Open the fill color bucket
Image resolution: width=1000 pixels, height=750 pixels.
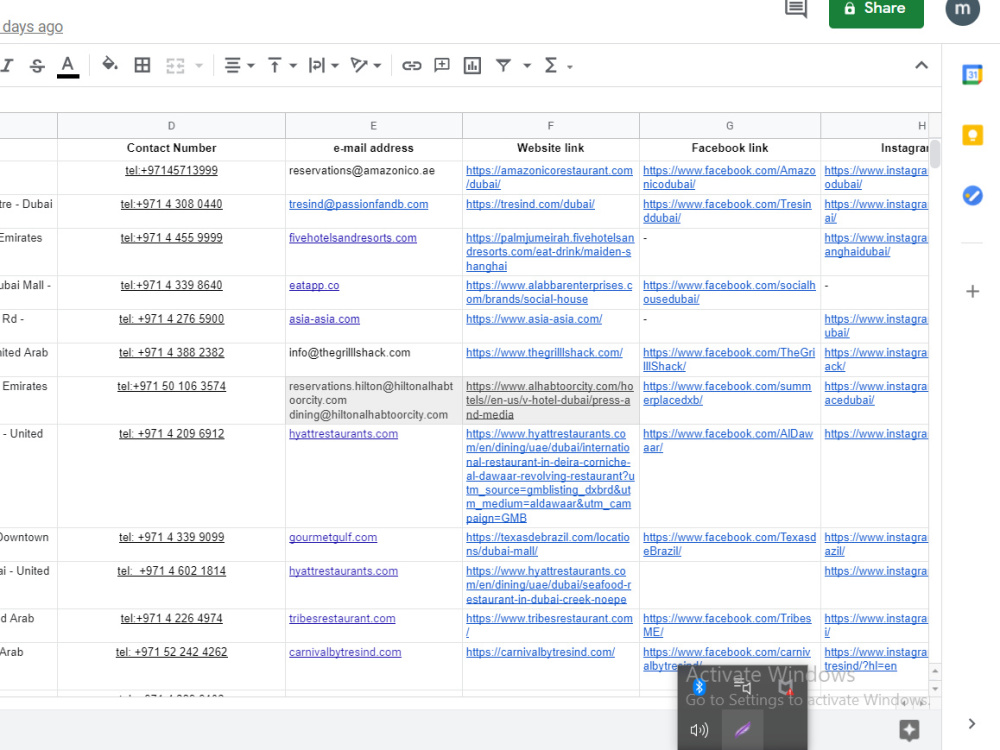110,64
